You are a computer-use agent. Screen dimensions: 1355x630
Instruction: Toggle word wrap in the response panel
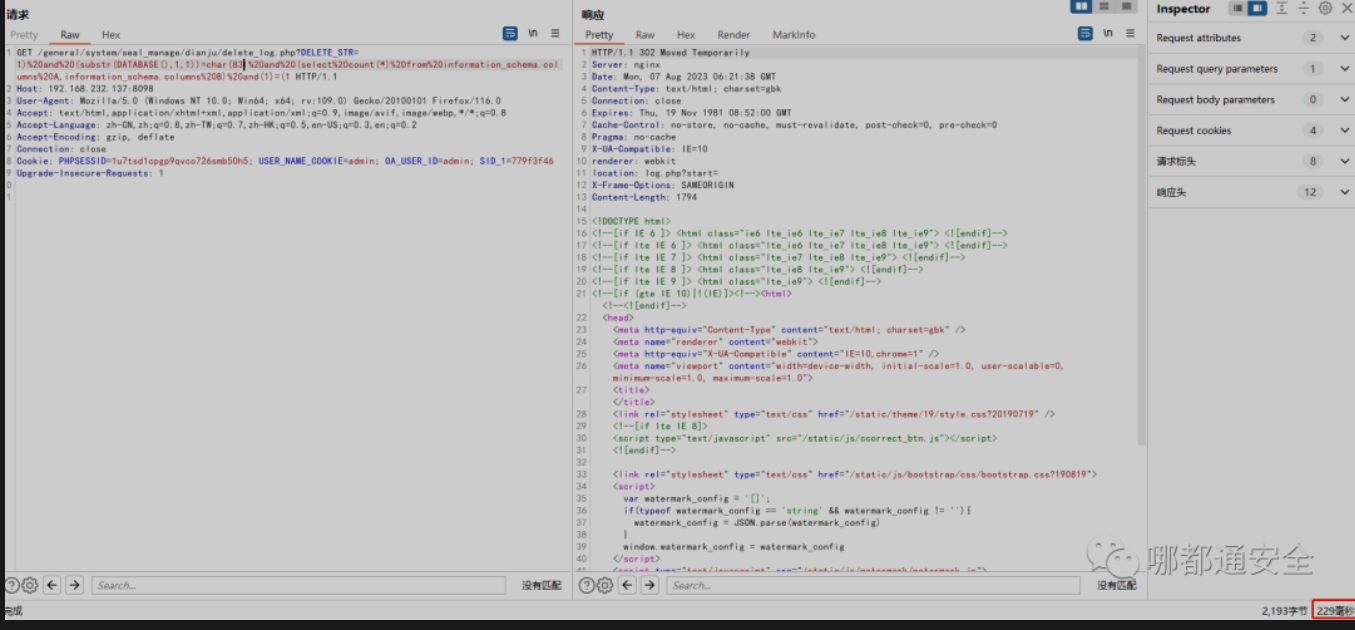click(1085, 34)
